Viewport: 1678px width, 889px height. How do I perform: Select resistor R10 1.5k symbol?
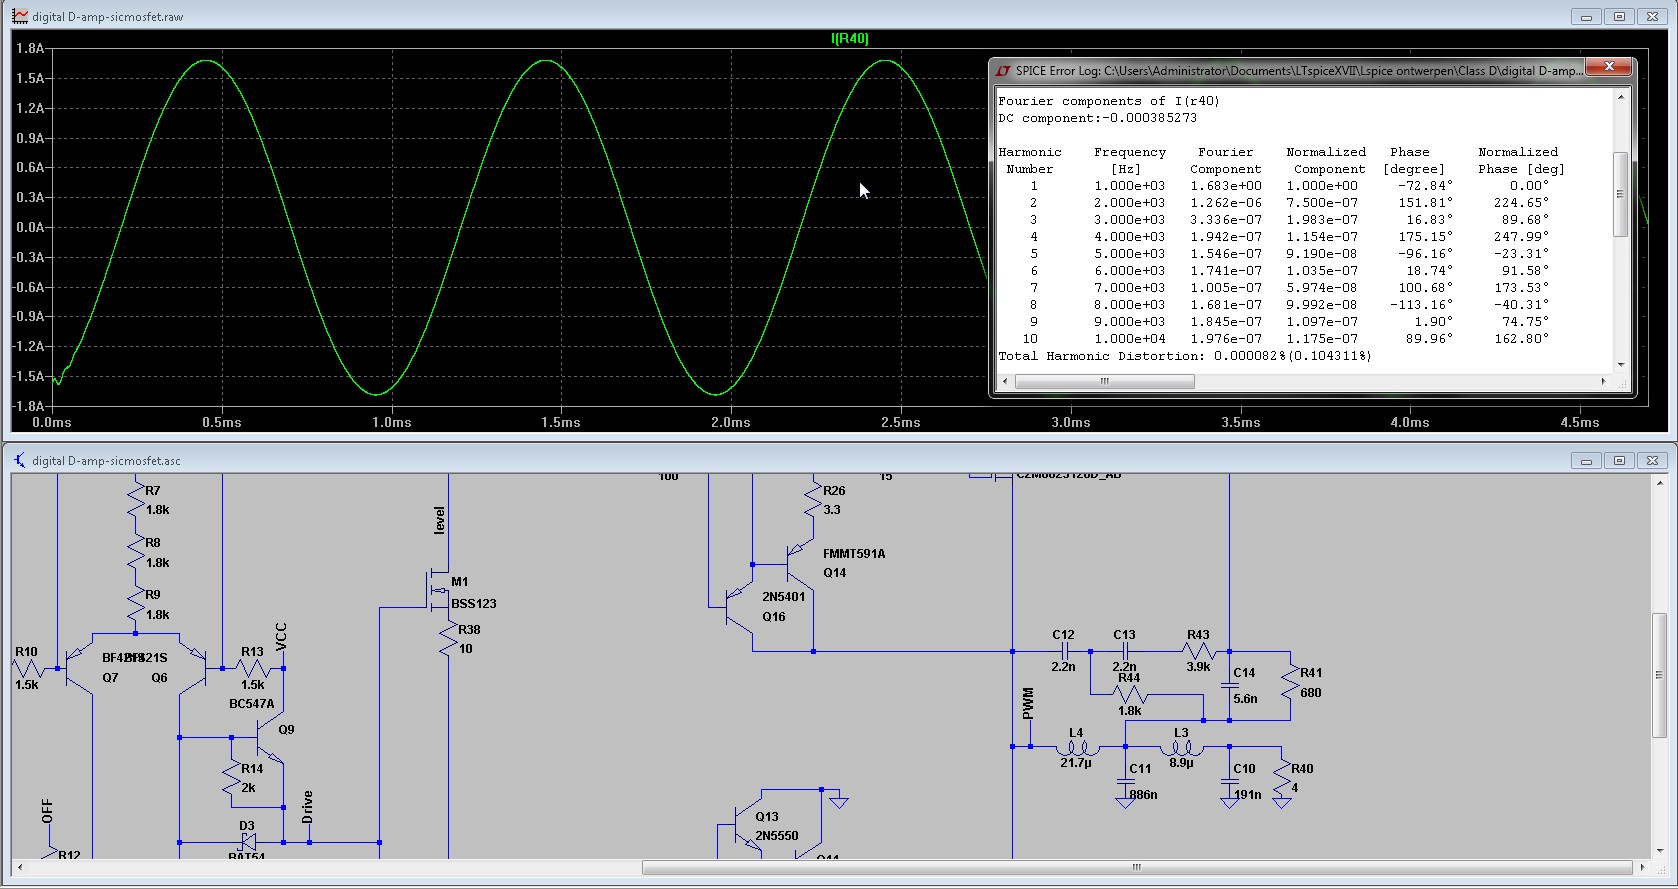pos(27,668)
